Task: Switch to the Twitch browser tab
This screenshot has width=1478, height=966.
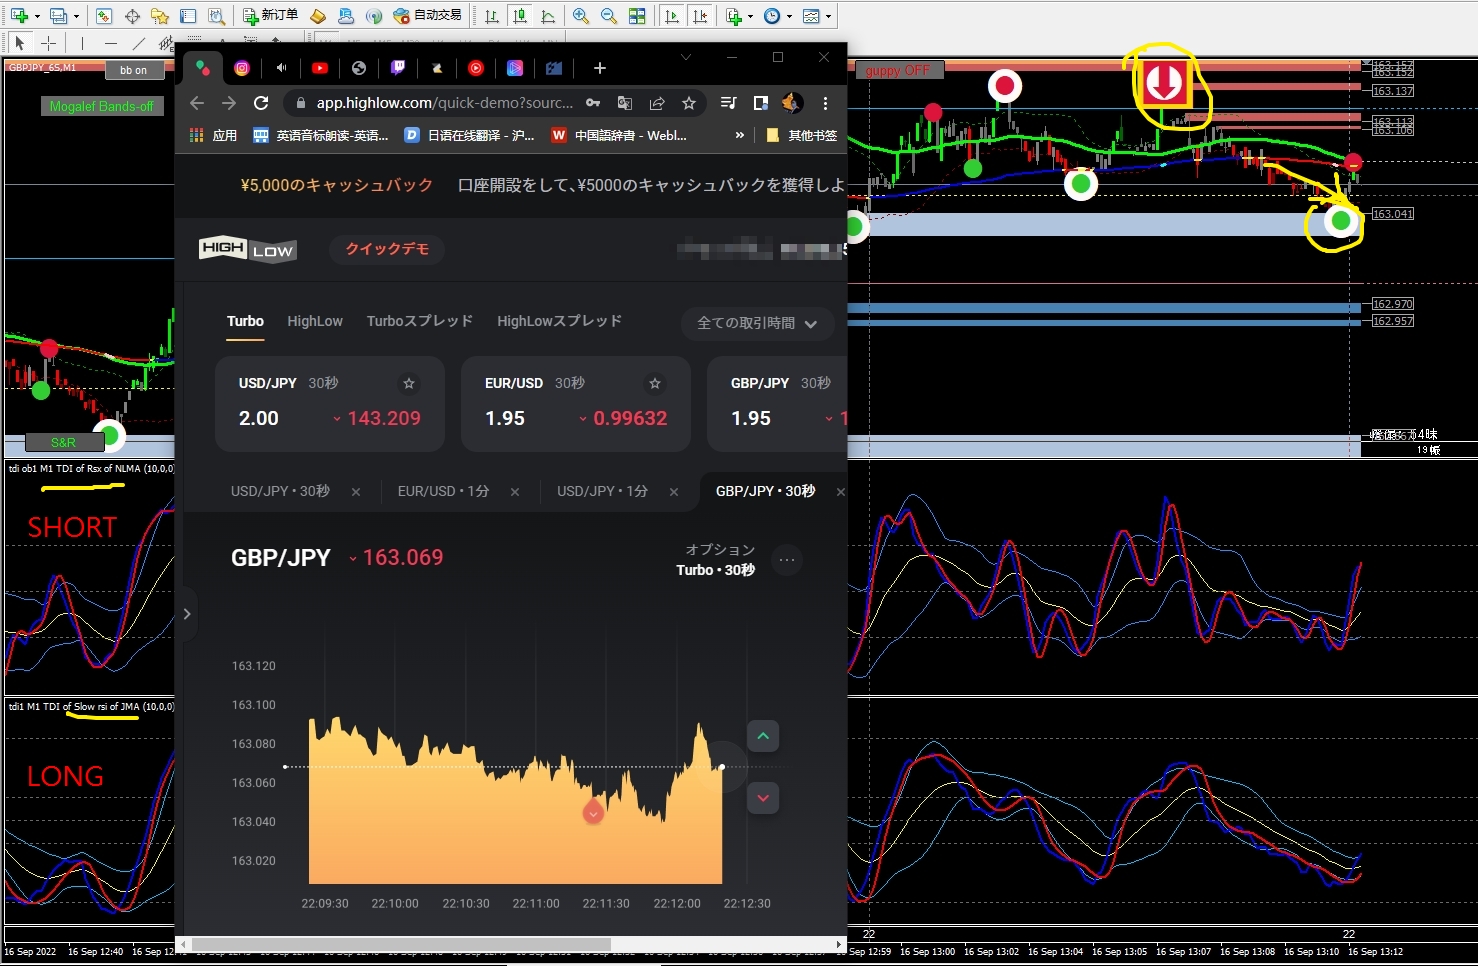Action: (398, 68)
